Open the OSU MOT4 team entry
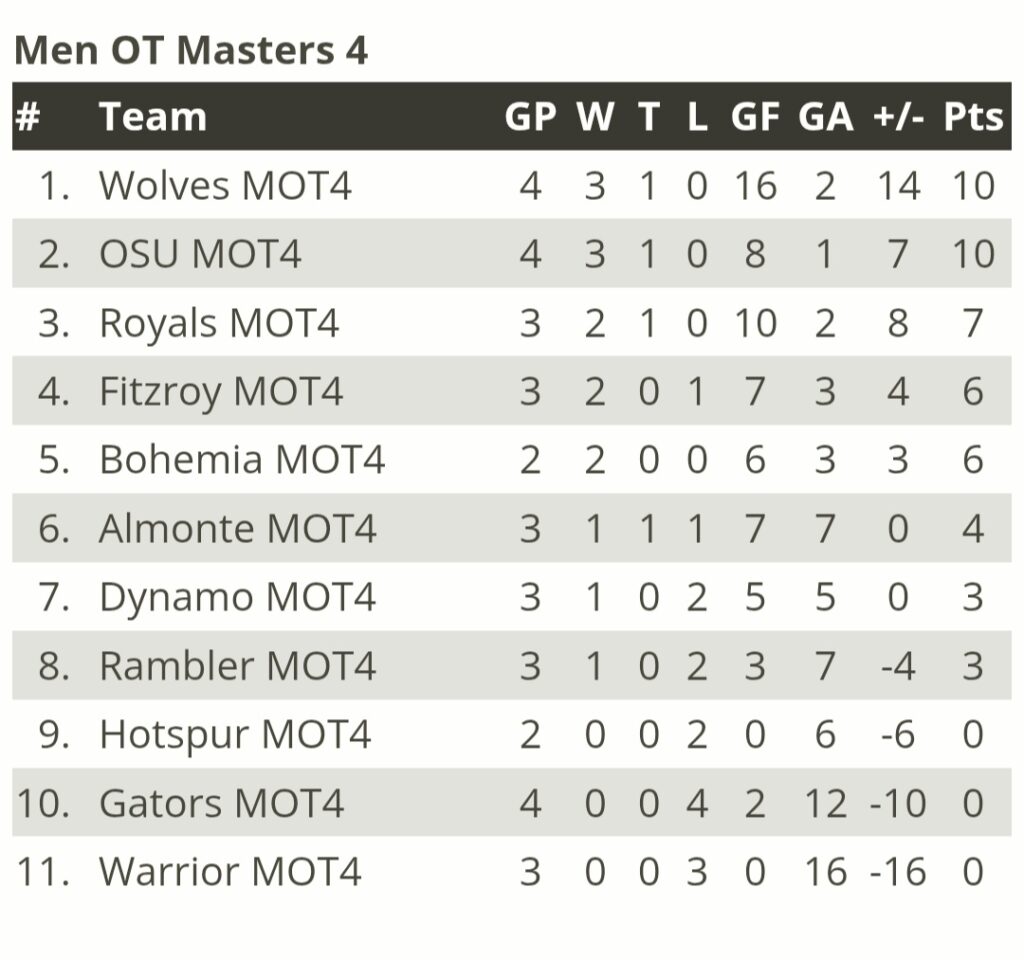Image resolution: width=1024 pixels, height=960 pixels. (200, 254)
